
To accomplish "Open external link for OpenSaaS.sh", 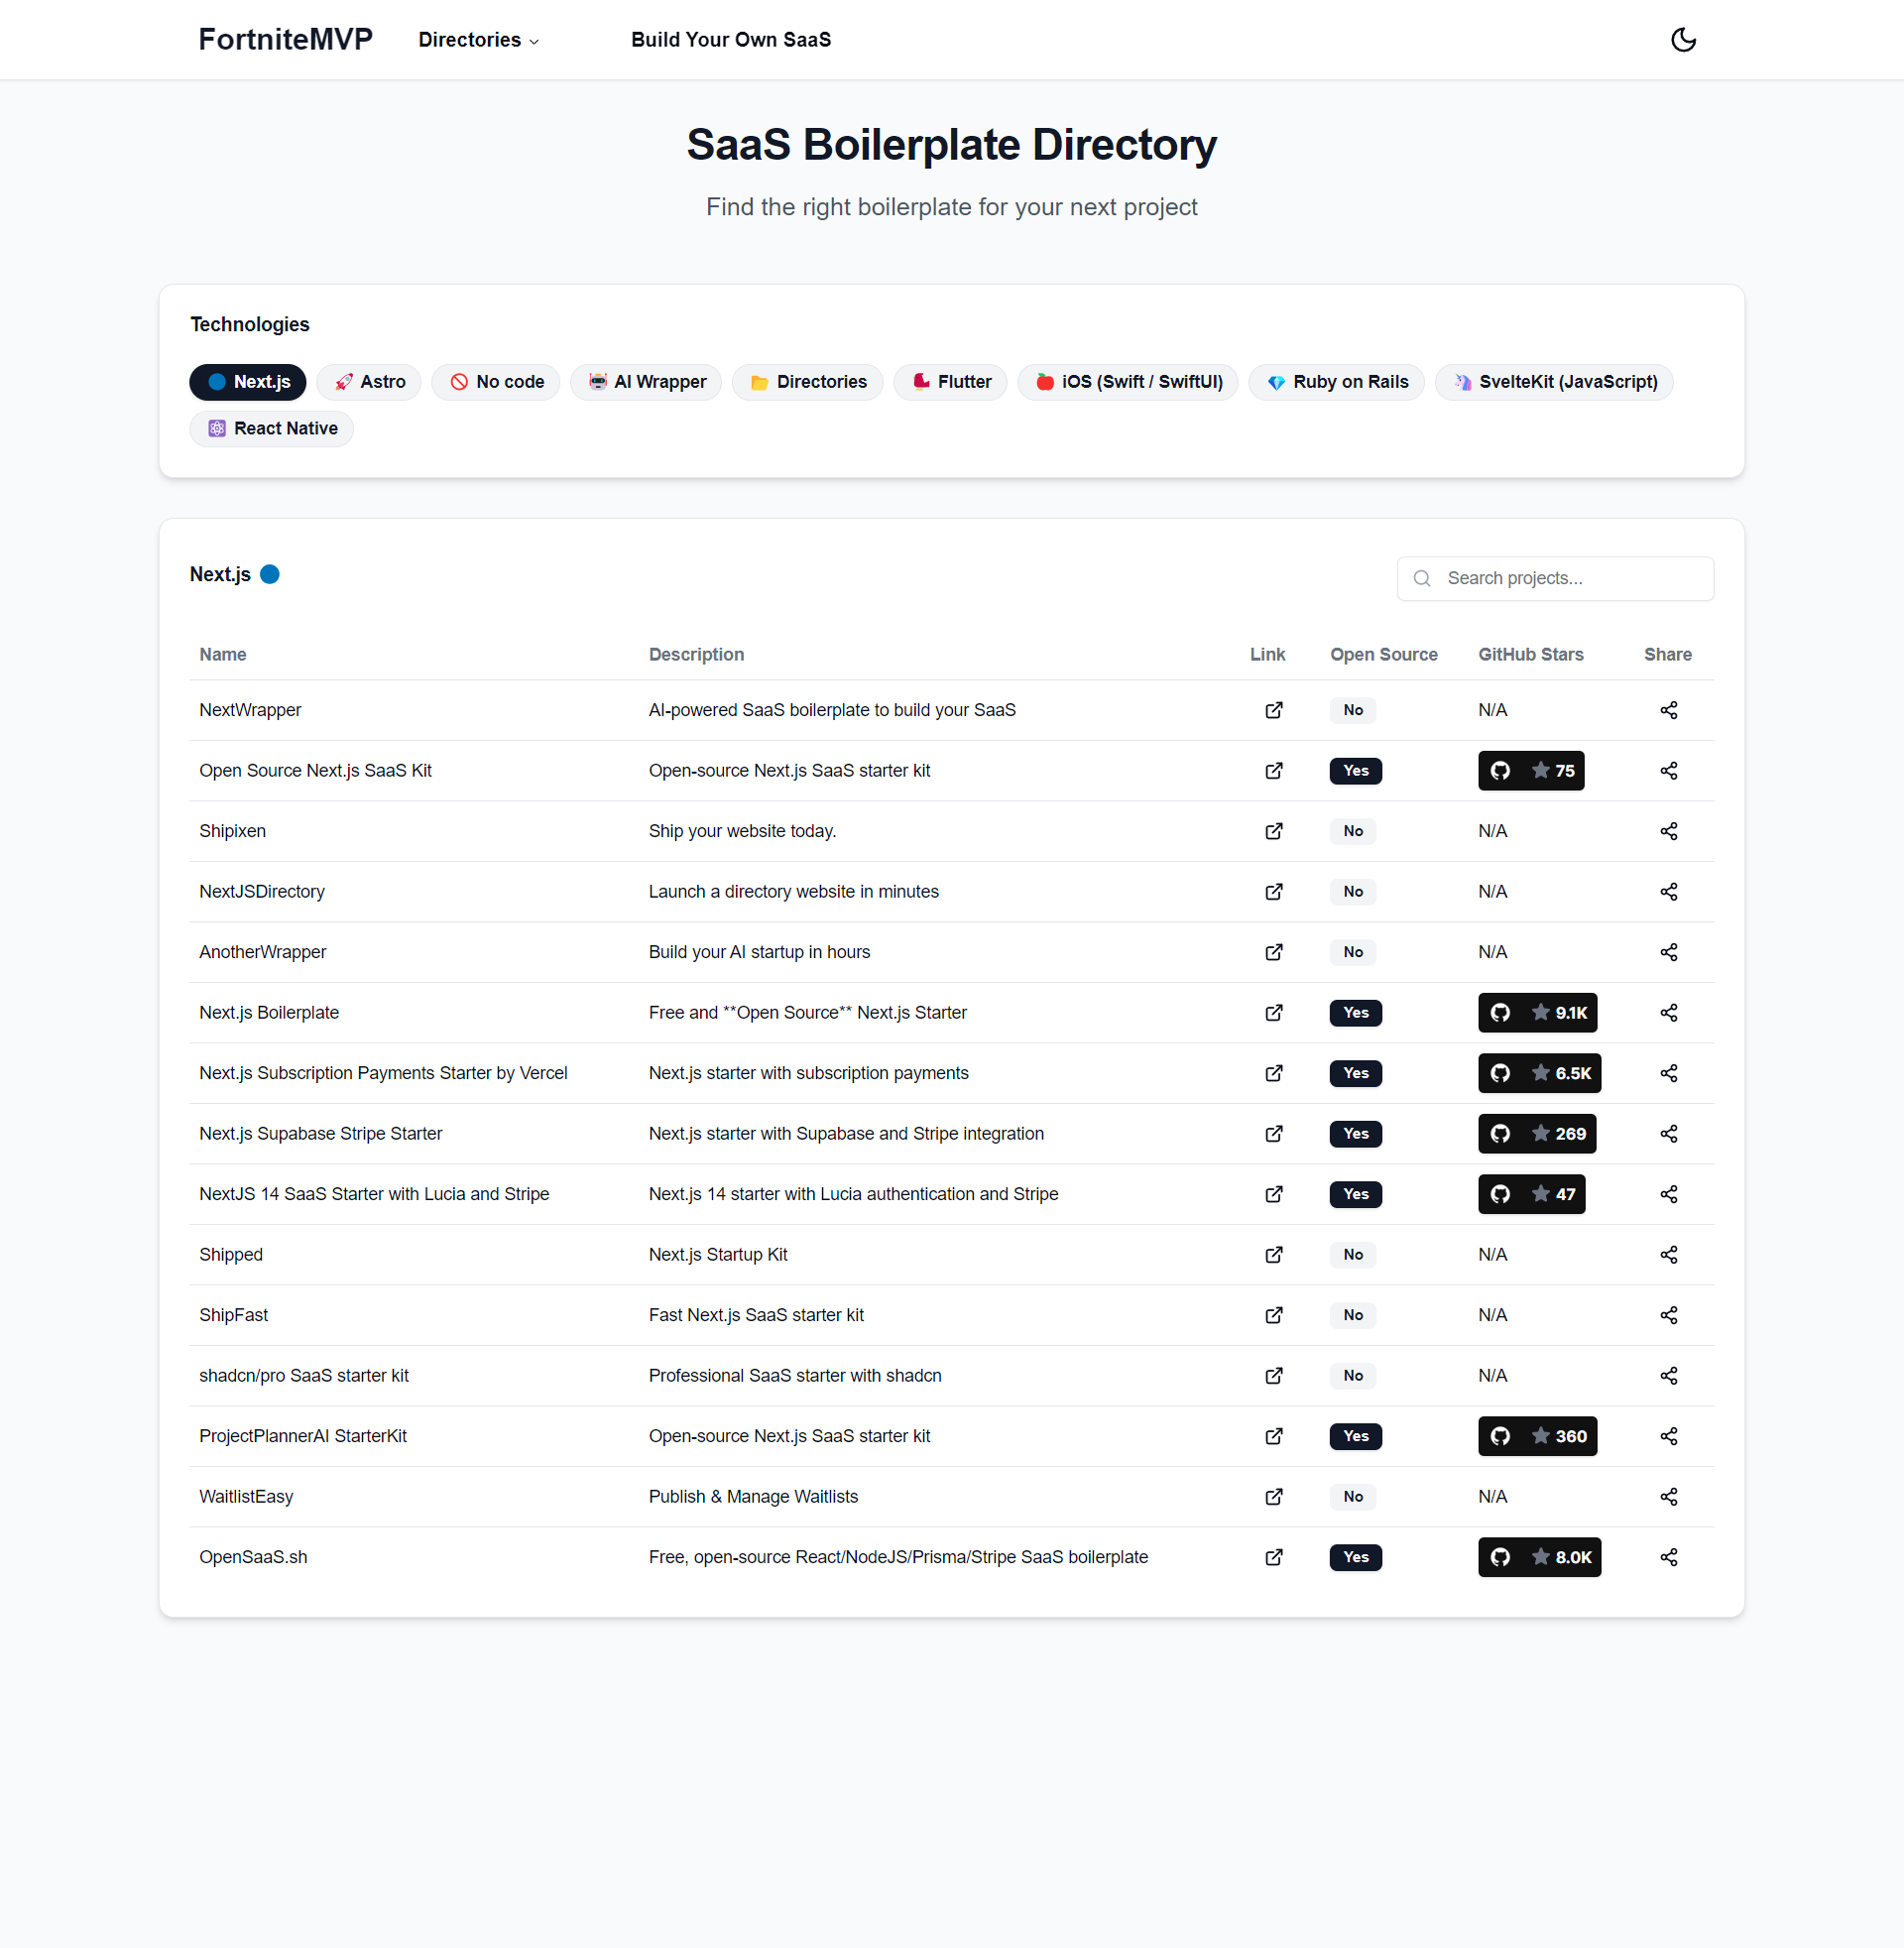I will pyautogui.click(x=1274, y=1557).
